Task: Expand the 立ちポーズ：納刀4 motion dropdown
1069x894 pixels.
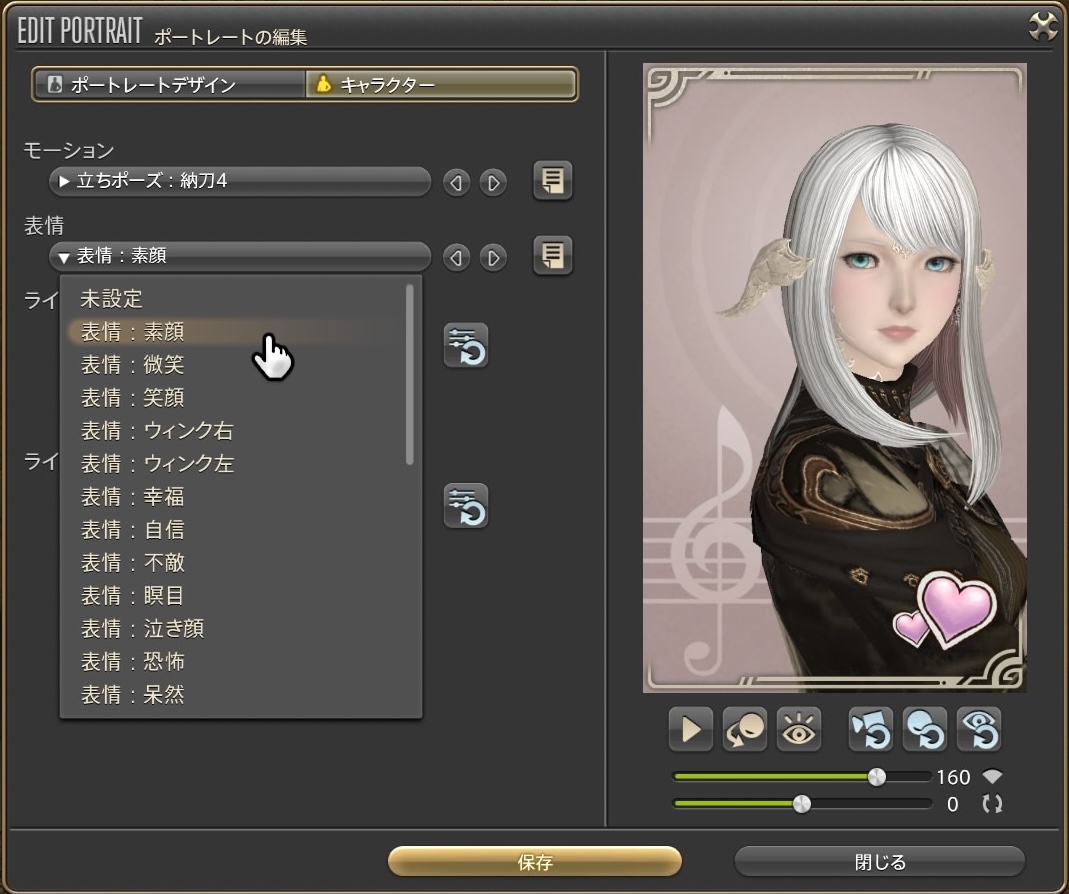Action: tap(240, 182)
